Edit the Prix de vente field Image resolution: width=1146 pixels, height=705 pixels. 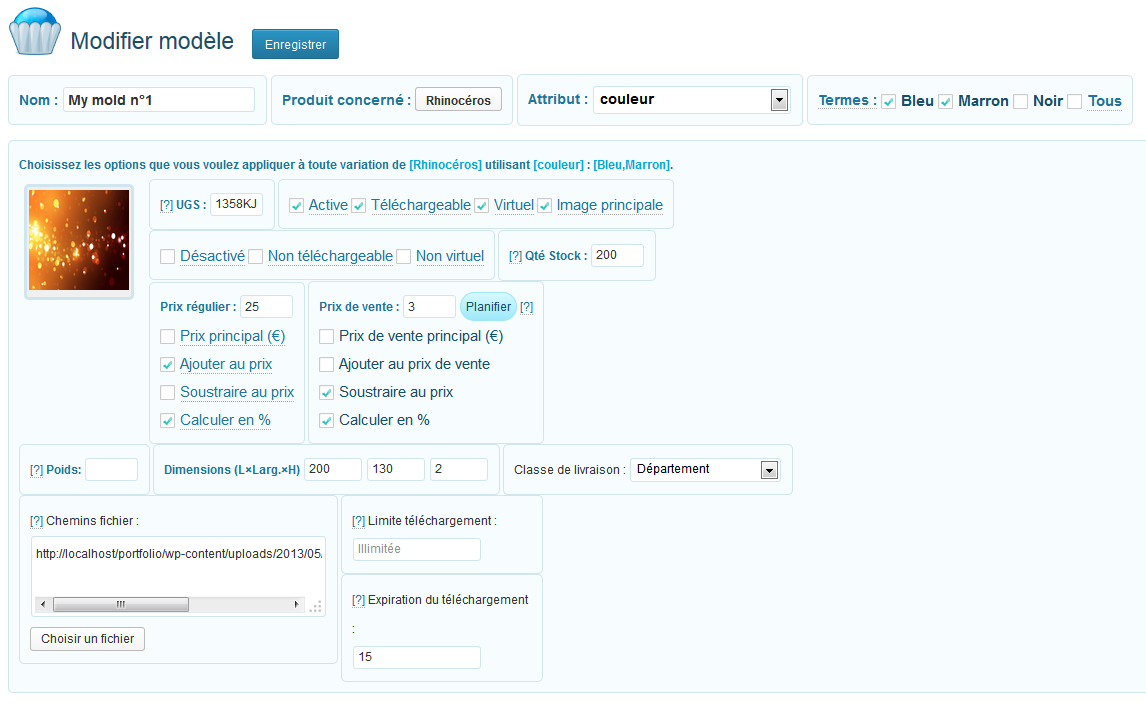point(429,307)
